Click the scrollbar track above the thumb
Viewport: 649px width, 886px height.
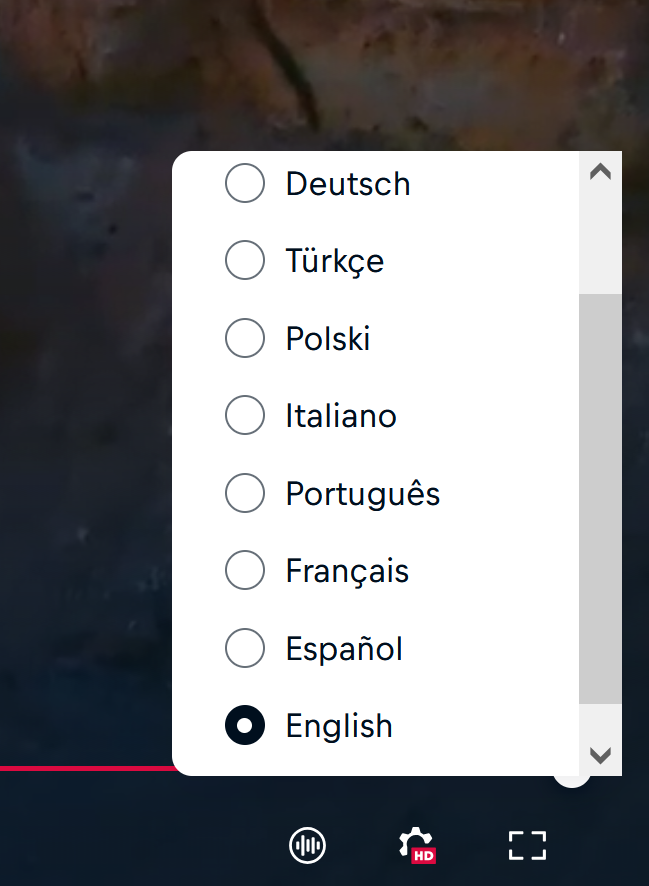click(600, 240)
